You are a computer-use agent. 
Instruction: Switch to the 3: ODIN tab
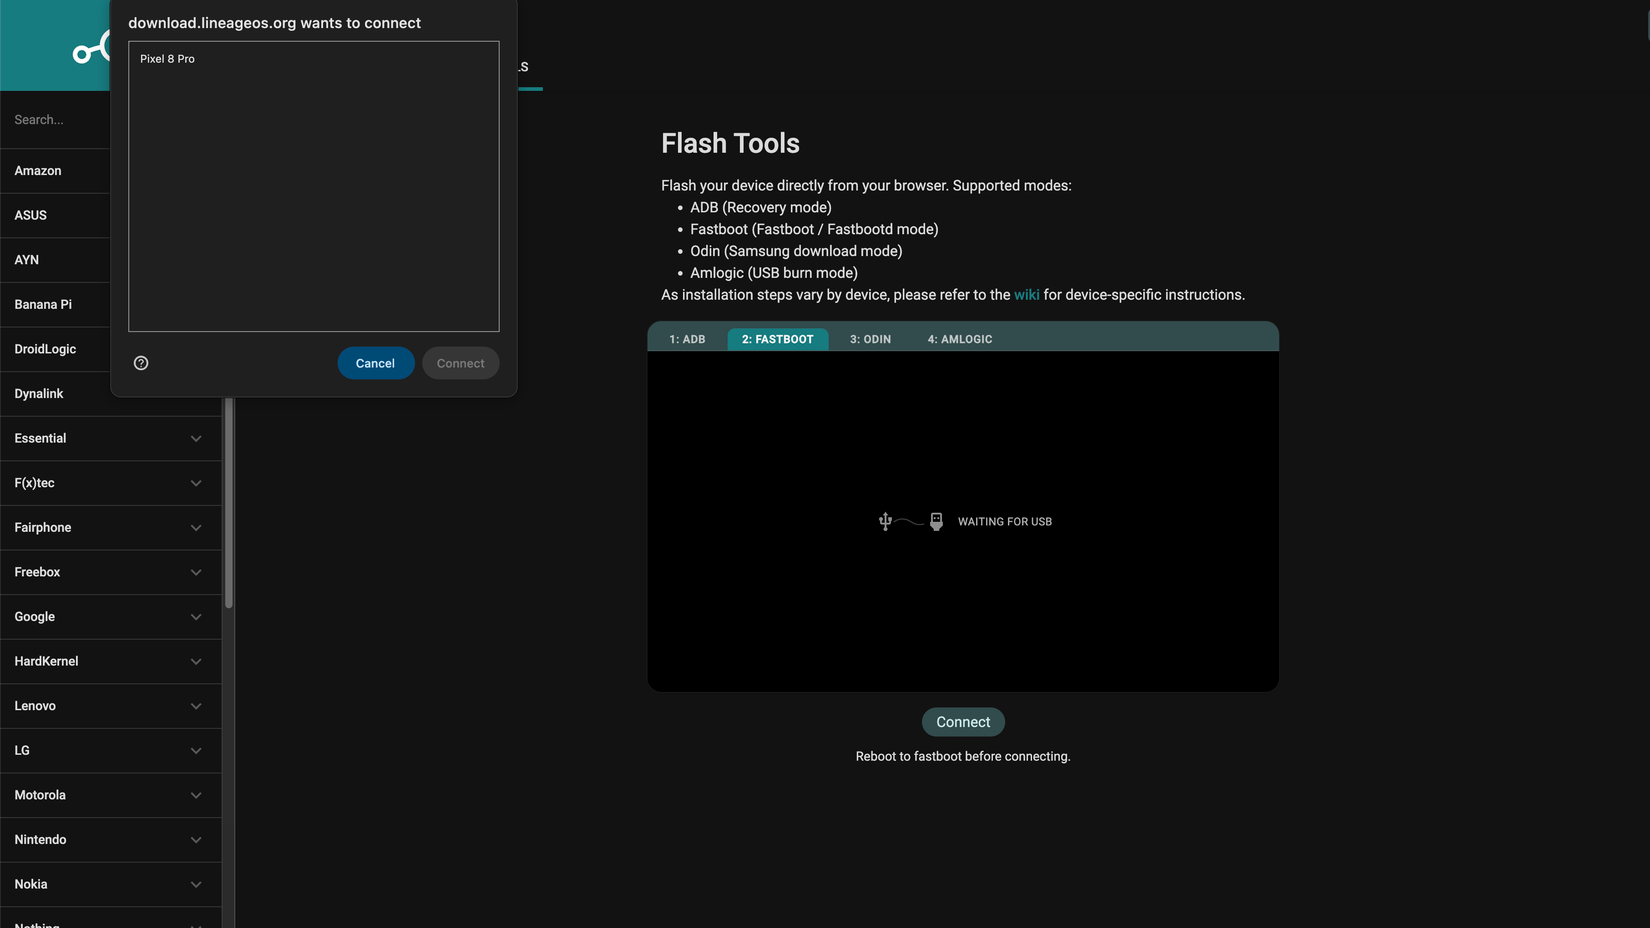pyautogui.click(x=870, y=339)
